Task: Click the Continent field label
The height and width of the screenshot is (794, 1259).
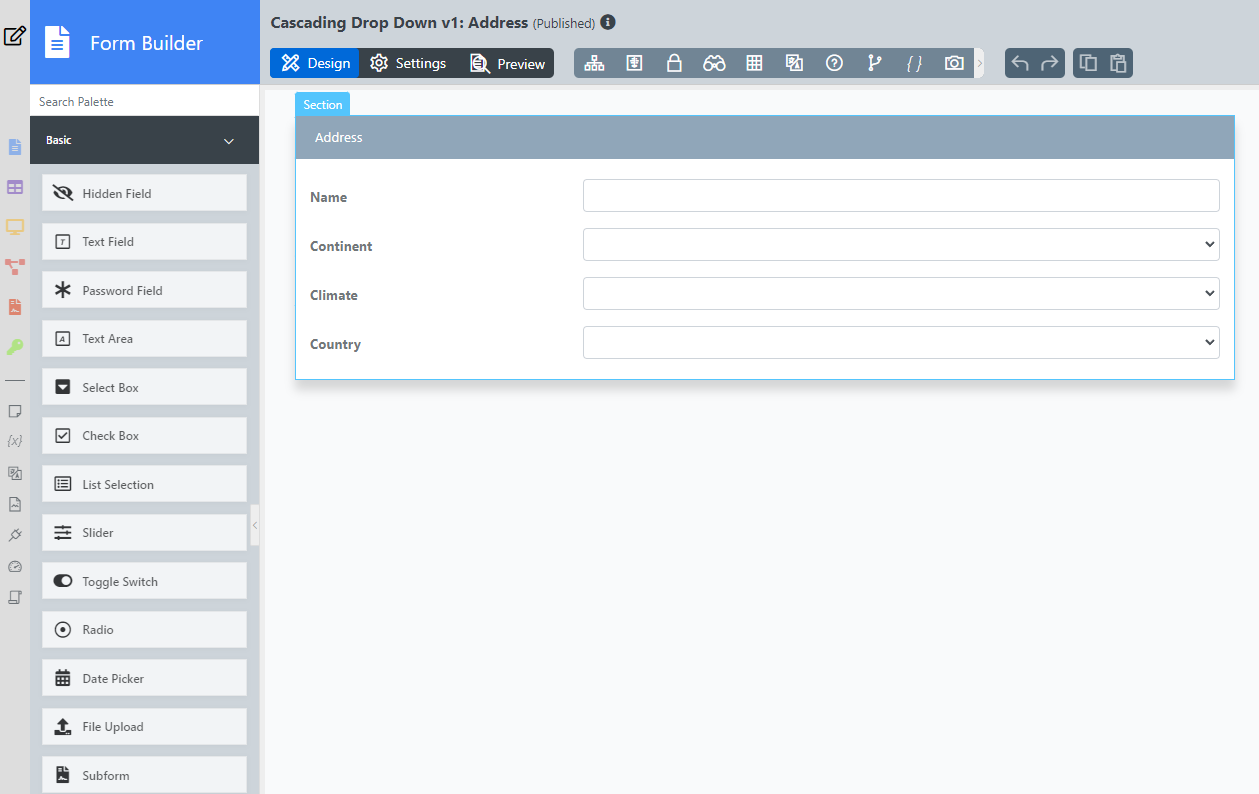Action: 341,246
